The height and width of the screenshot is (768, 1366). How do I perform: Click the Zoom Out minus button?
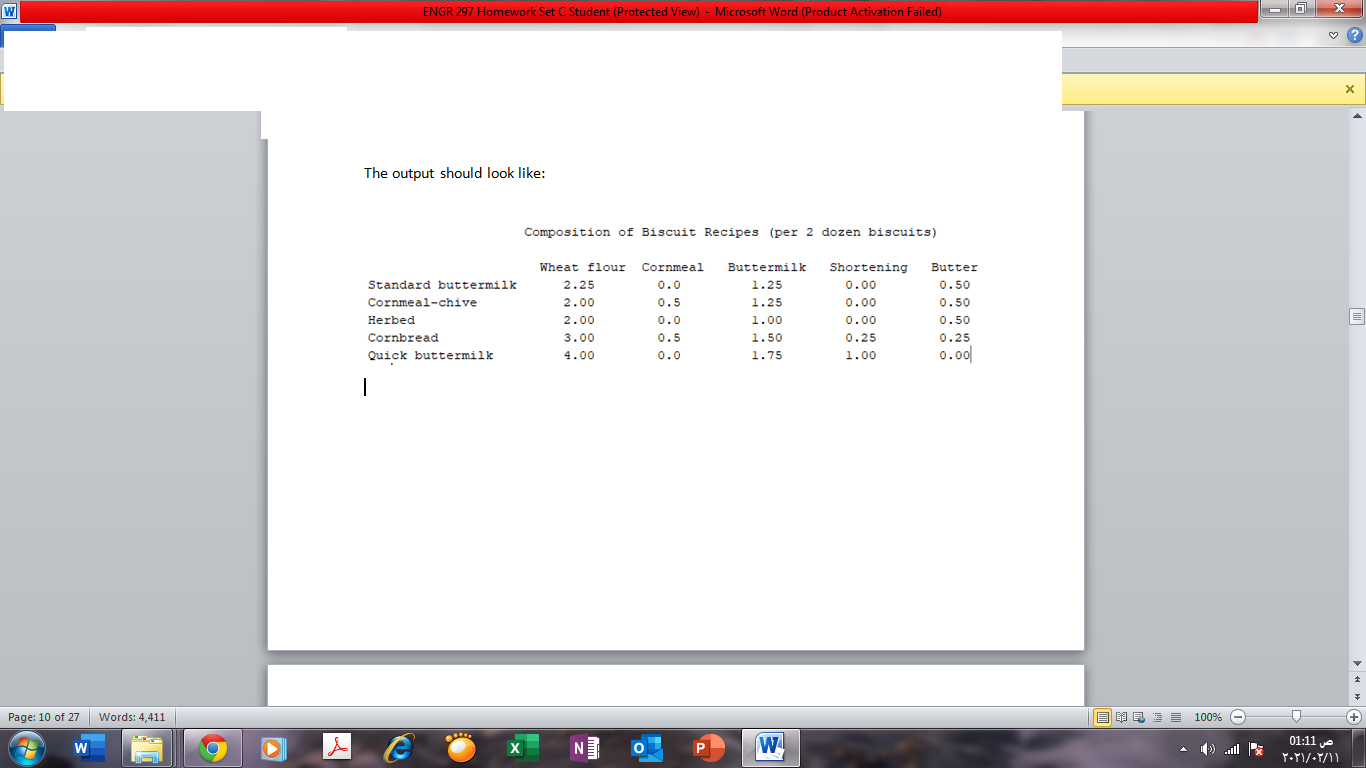click(1238, 717)
